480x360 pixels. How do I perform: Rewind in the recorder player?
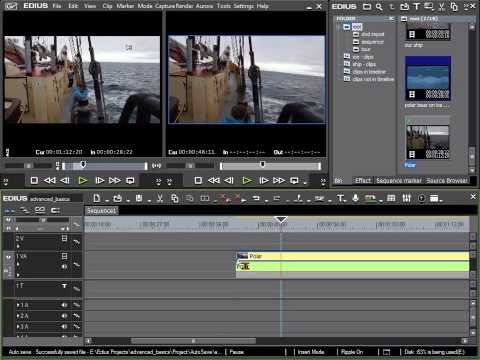click(214, 180)
